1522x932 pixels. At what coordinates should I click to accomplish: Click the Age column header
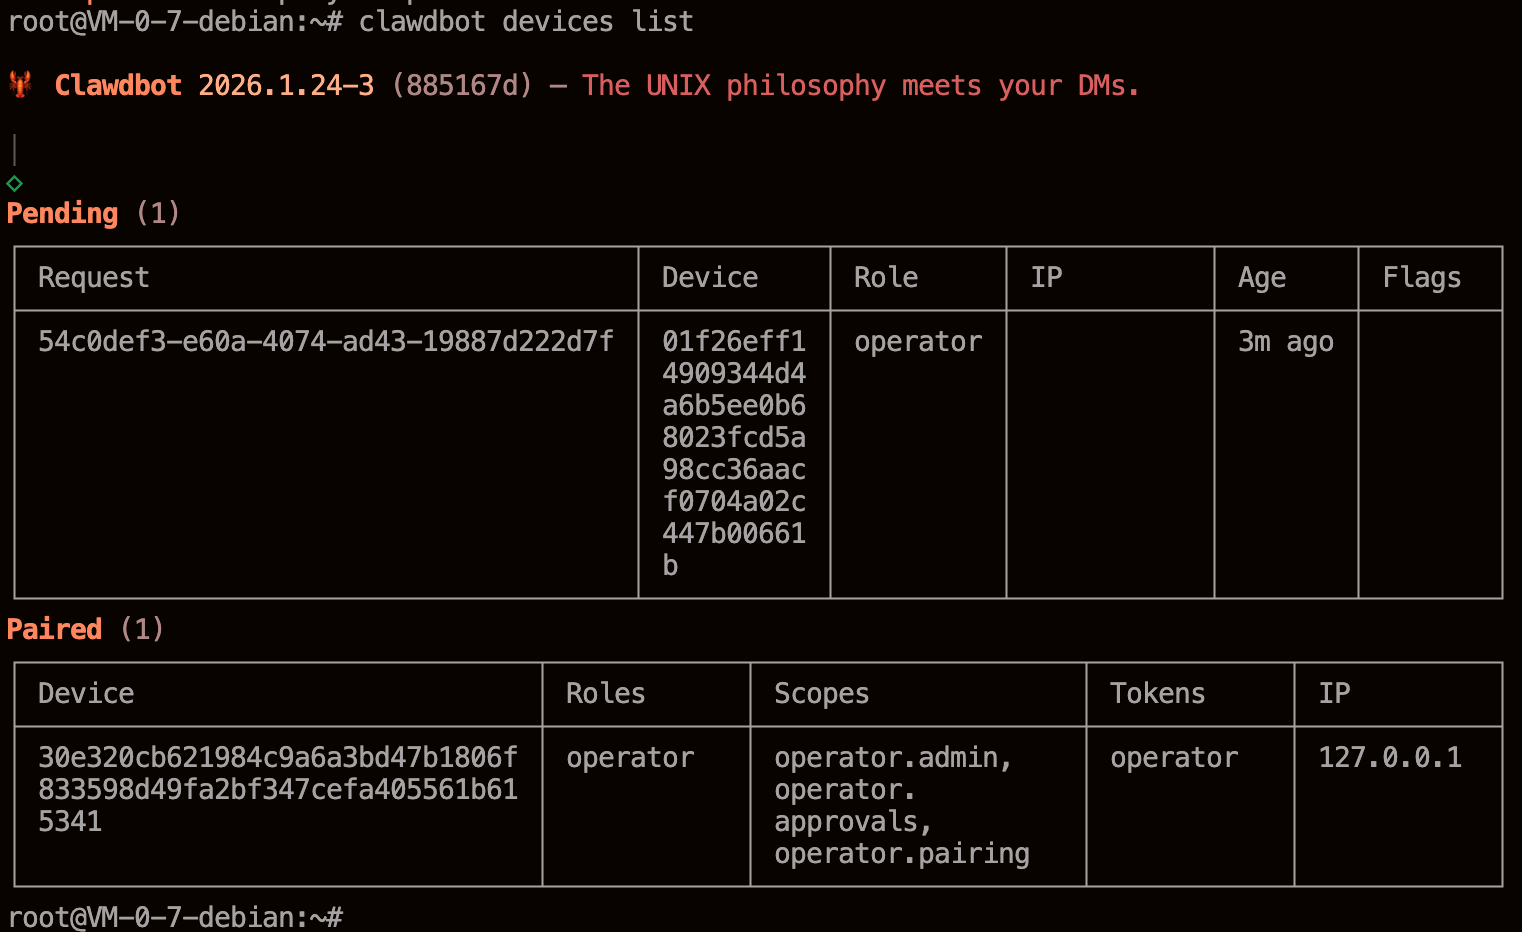point(1261,278)
